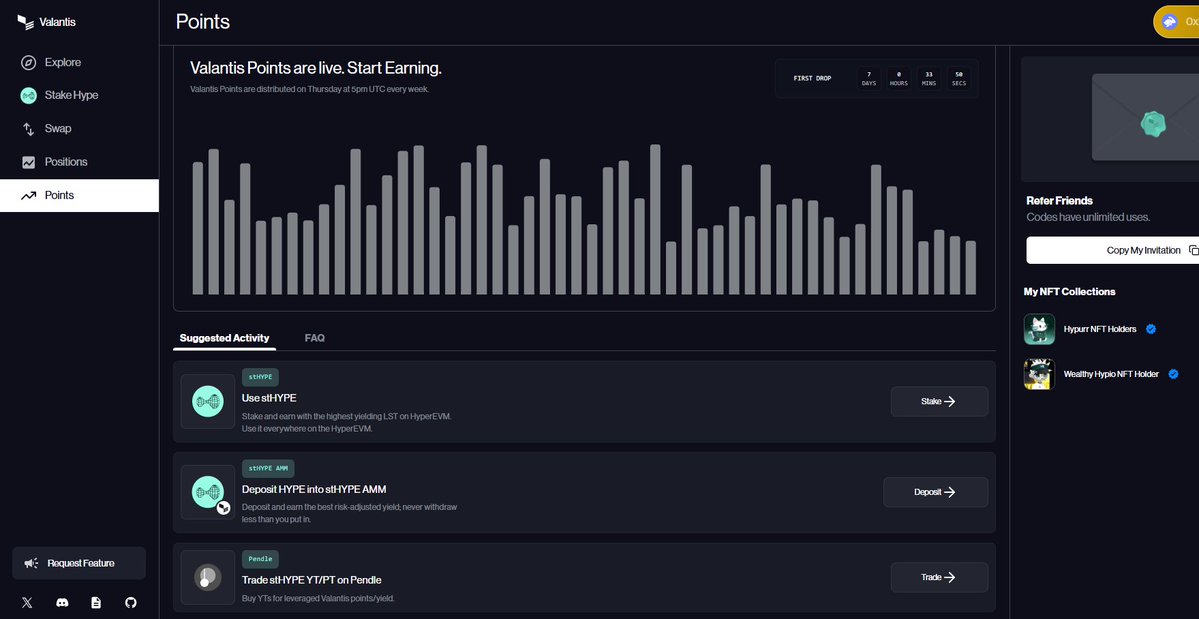Click the MINS countdown box
Screen dimensions: 1199x619
(x=928, y=78)
